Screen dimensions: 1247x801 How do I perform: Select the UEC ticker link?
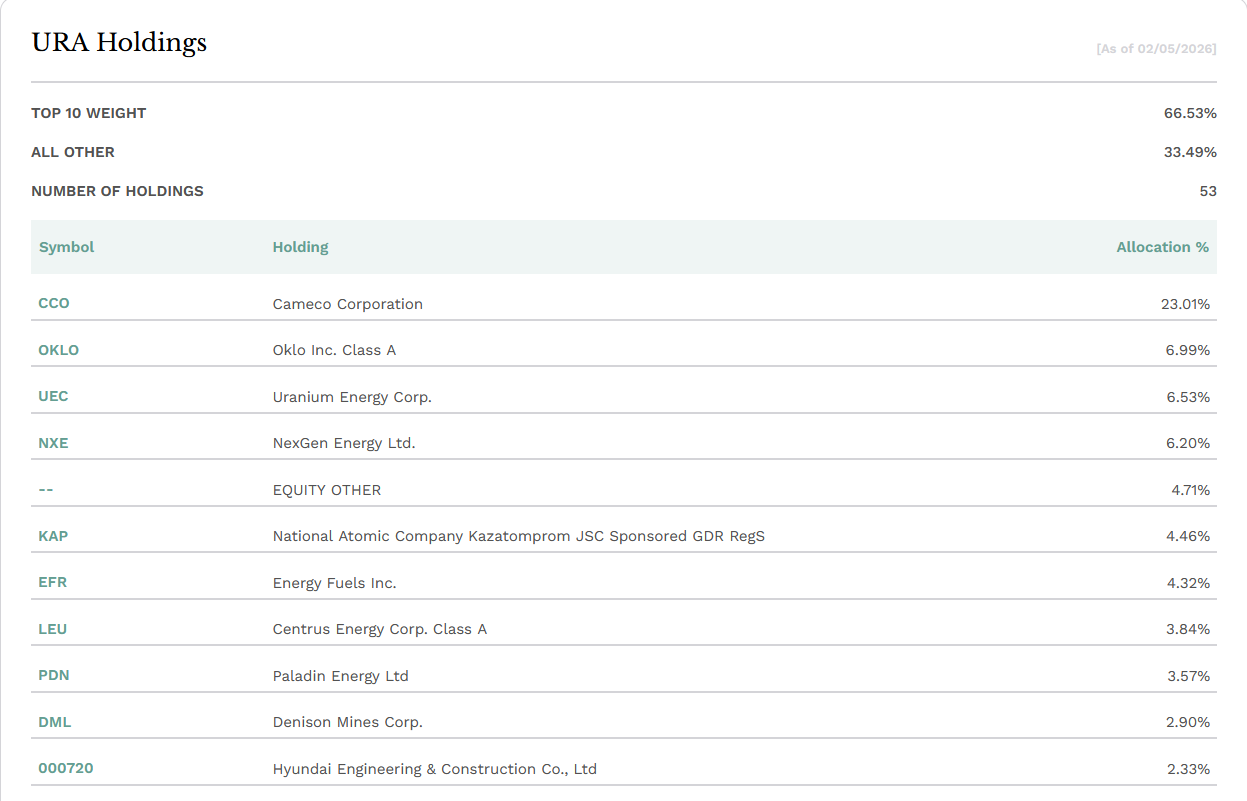coord(53,396)
